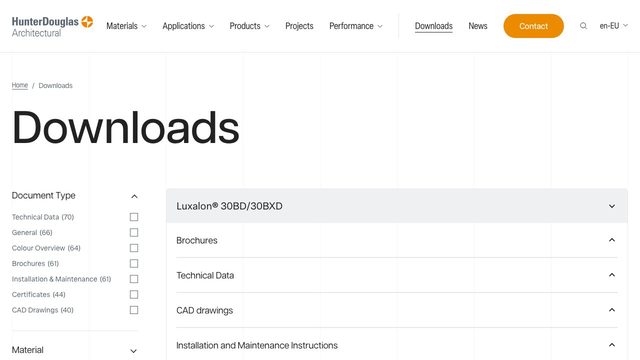Check the Technical Data (70) filter
This screenshot has width=640, height=360.
[x=134, y=217]
